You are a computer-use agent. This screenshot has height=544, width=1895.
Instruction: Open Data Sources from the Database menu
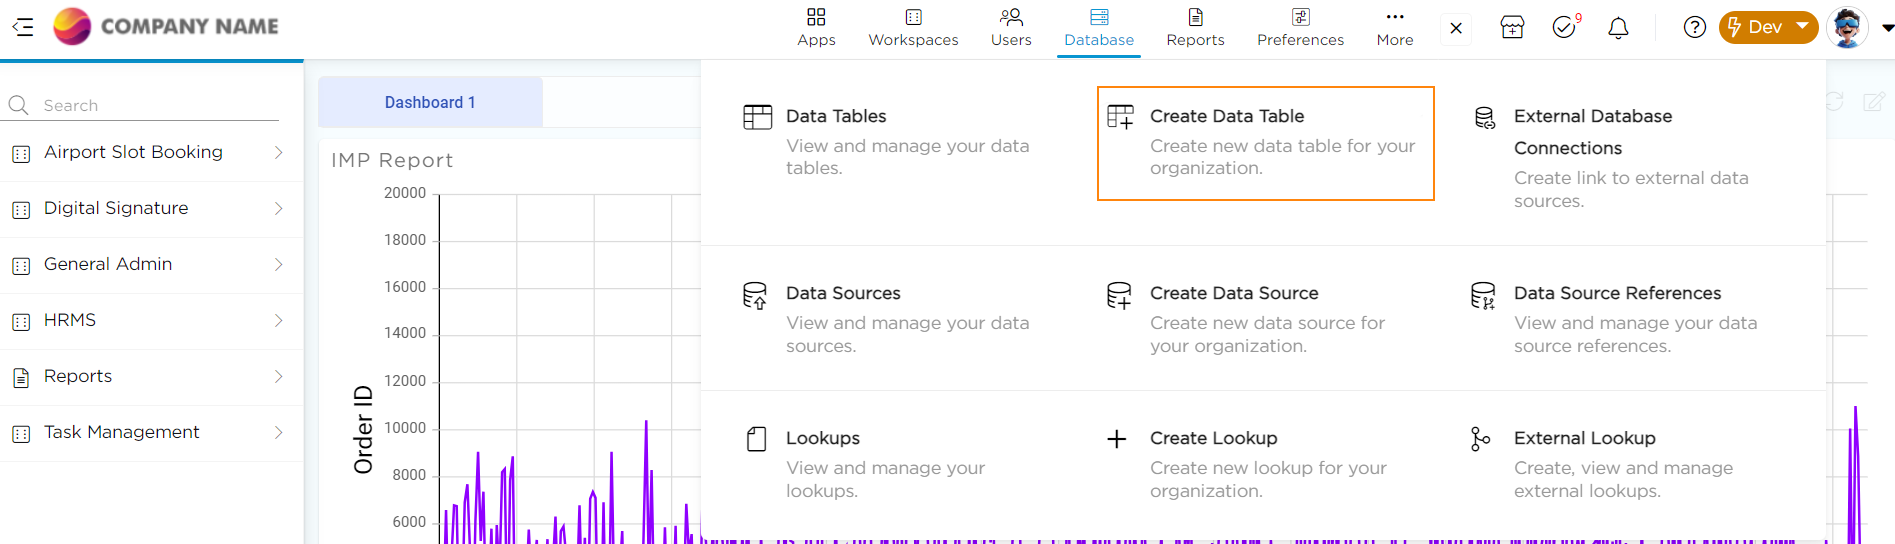click(843, 294)
